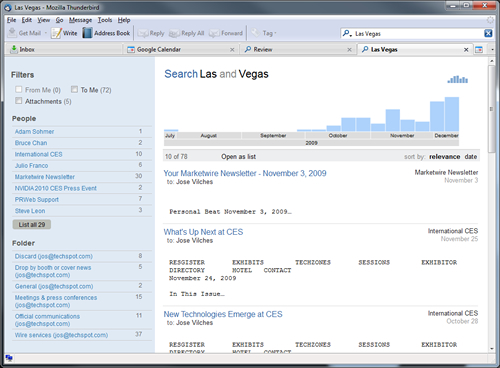Screen dimensions: 500x368
Task: Toggle the To Me filter checkbox
Action: [x=74, y=89]
